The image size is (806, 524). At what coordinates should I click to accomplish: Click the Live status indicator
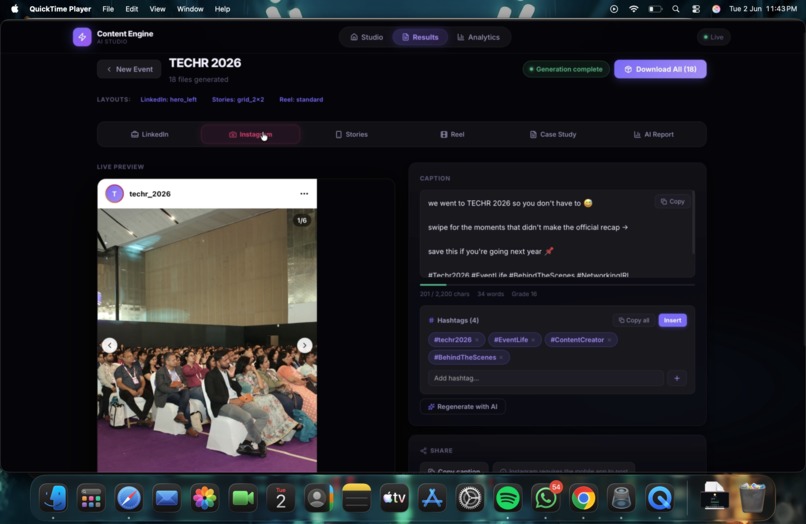coord(713,37)
